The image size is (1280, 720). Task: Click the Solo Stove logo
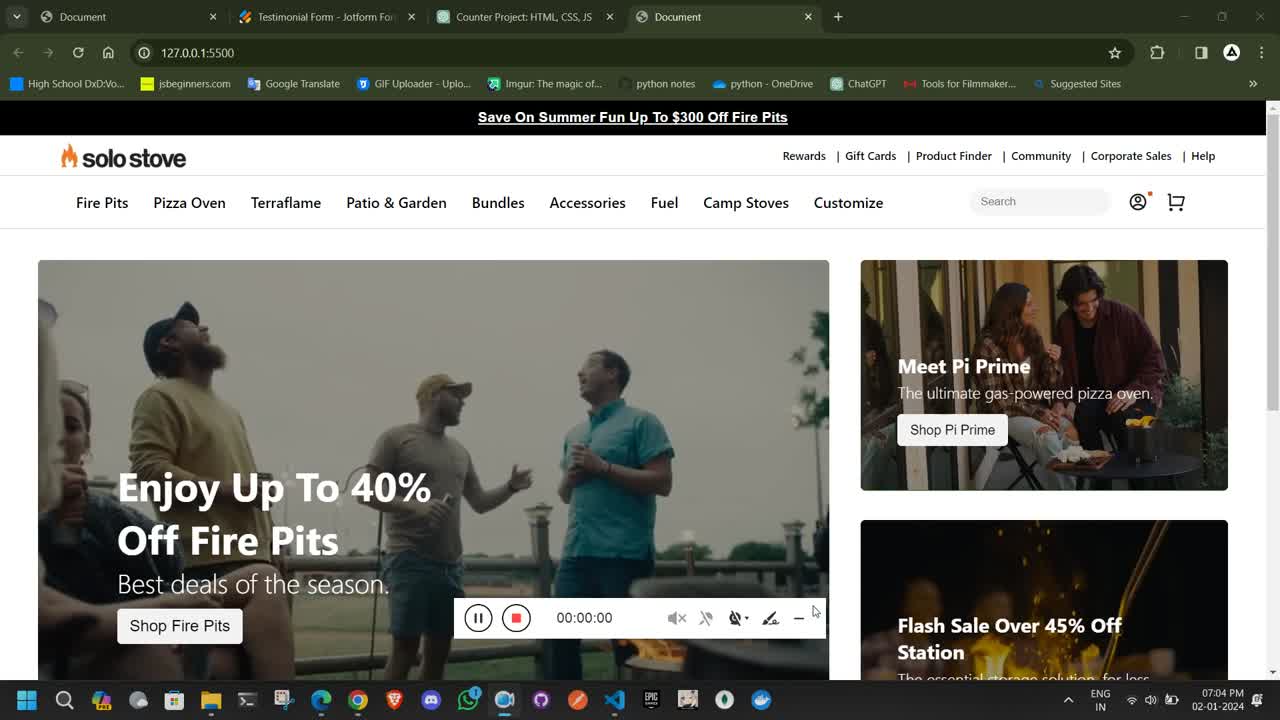point(123,157)
